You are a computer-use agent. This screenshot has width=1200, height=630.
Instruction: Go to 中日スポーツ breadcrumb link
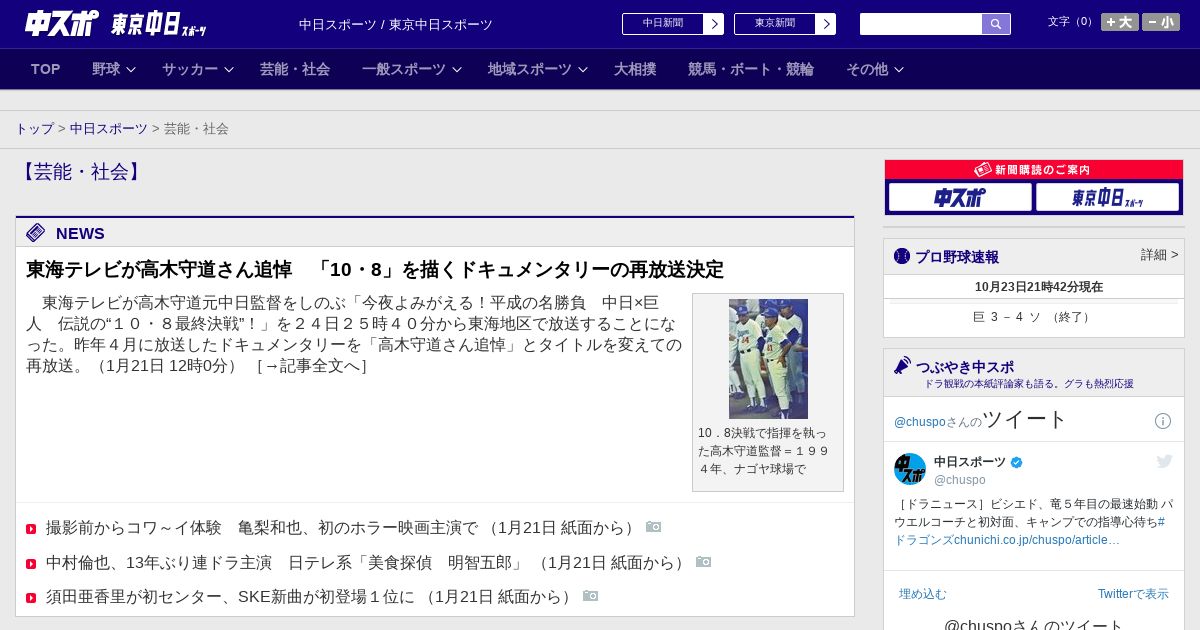tap(109, 129)
